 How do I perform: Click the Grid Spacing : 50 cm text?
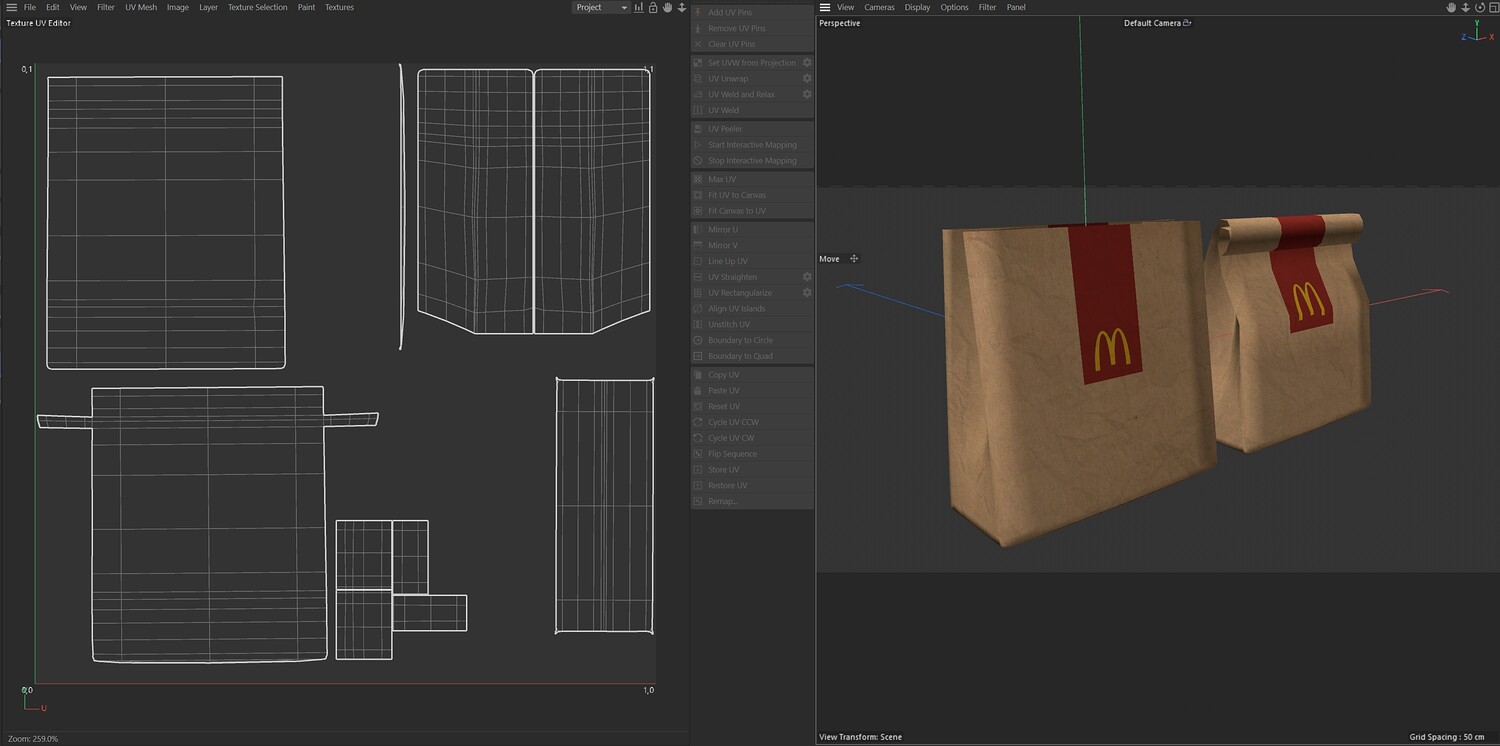click(x=1447, y=737)
